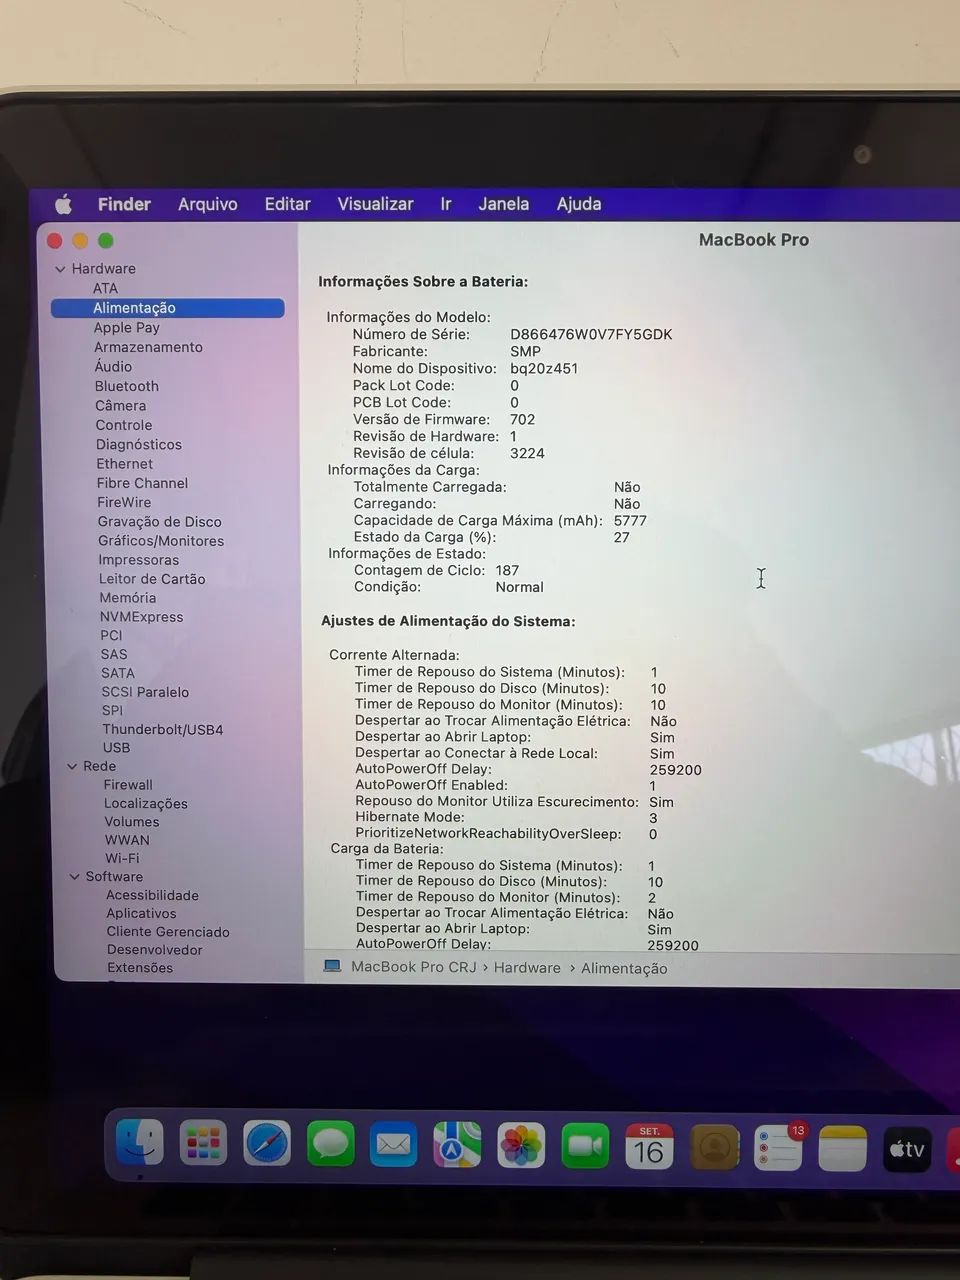Screen dimensions: 960x1280
Task: Select Diagnósticos in the sidebar
Action: 138,444
